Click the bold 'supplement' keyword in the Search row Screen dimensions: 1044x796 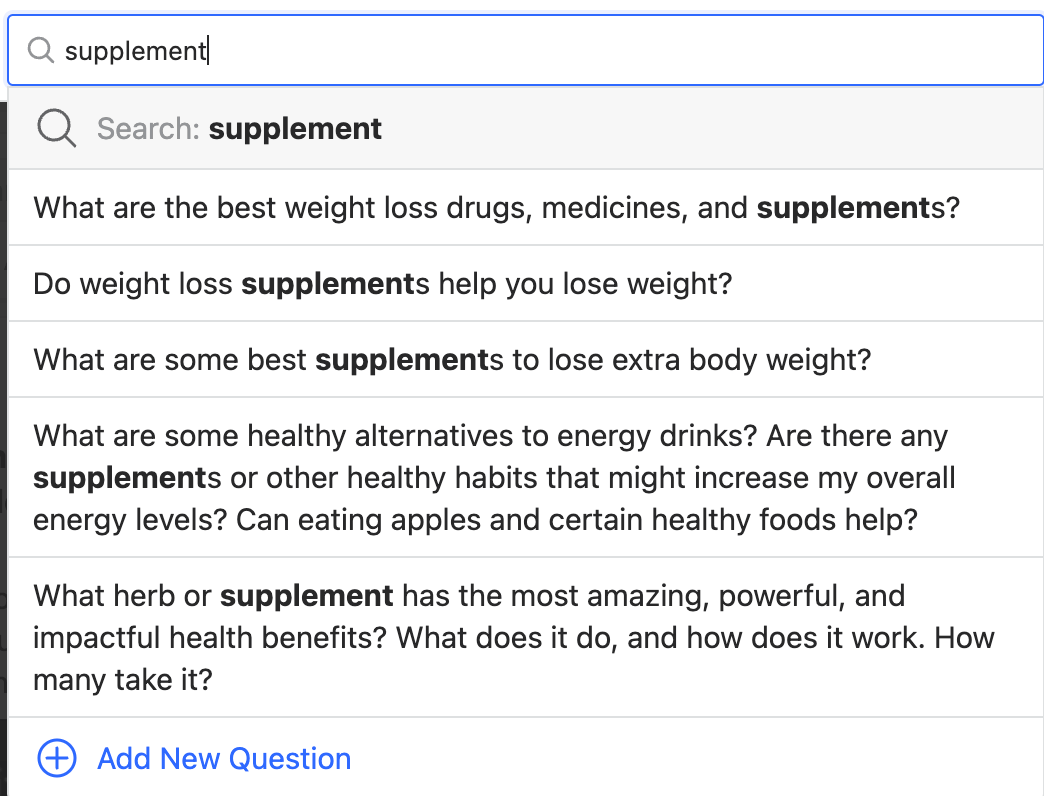(x=295, y=128)
